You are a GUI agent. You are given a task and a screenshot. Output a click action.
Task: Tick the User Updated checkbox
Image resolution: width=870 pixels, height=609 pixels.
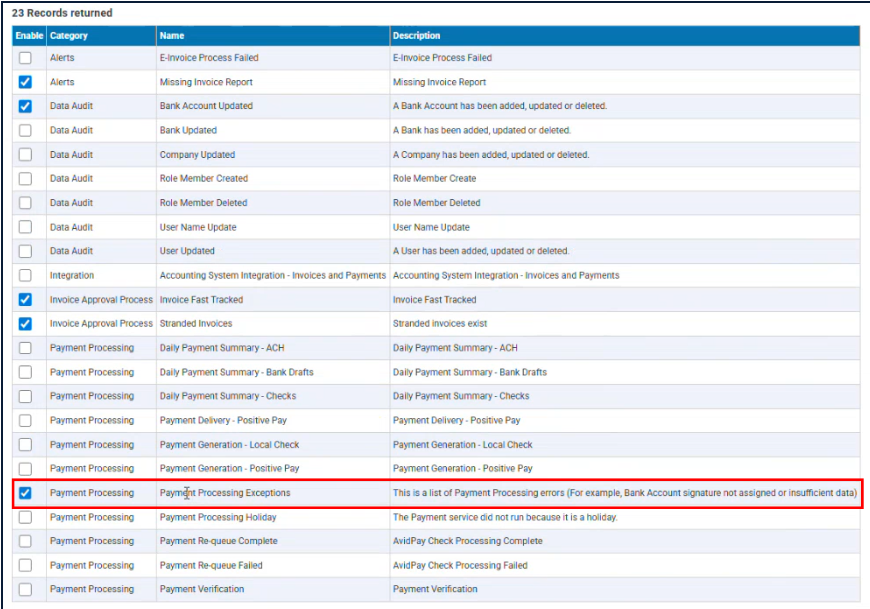click(25, 251)
